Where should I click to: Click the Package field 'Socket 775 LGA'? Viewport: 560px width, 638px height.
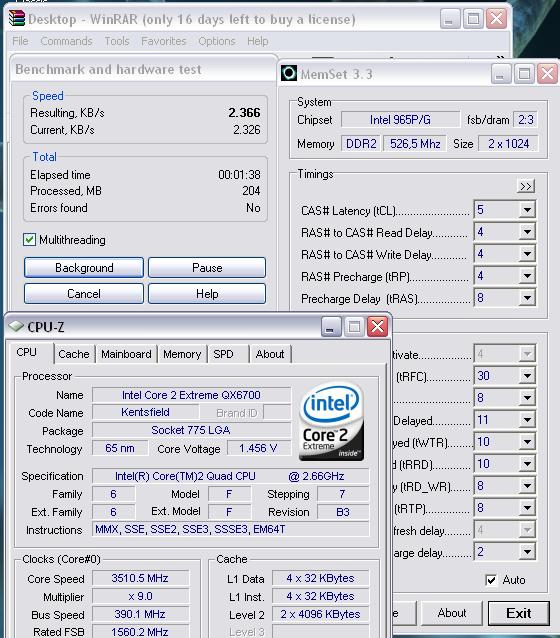tap(191, 430)
